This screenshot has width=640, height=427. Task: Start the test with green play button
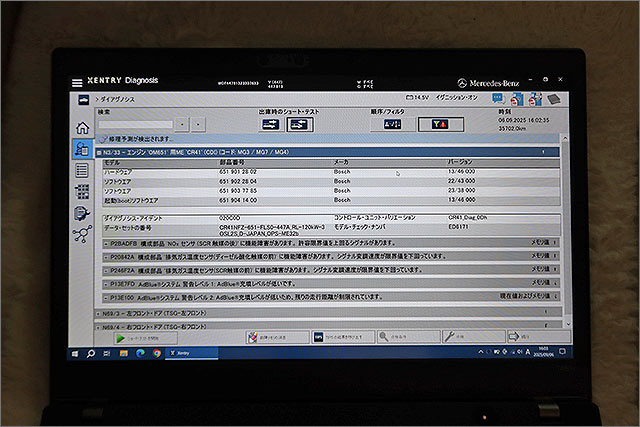point(146,338)
